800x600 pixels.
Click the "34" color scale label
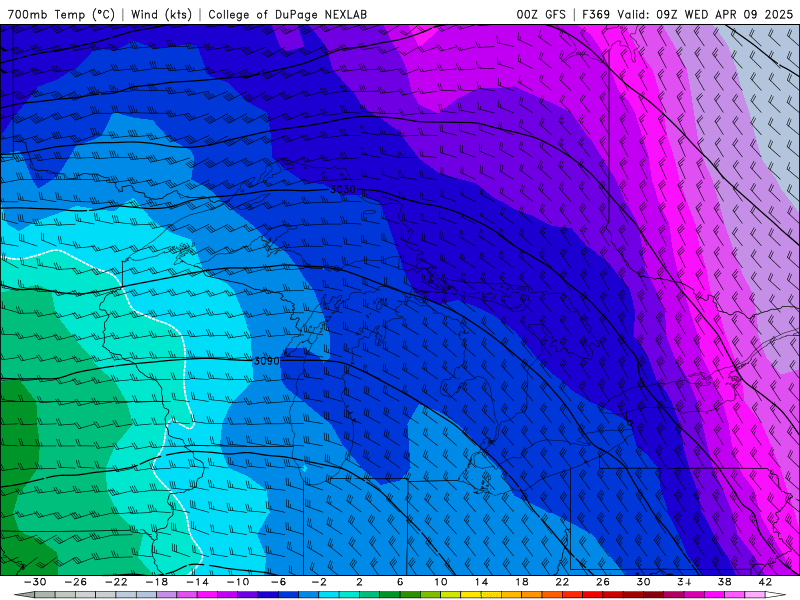pyautogui.click(x=684, y=582)
